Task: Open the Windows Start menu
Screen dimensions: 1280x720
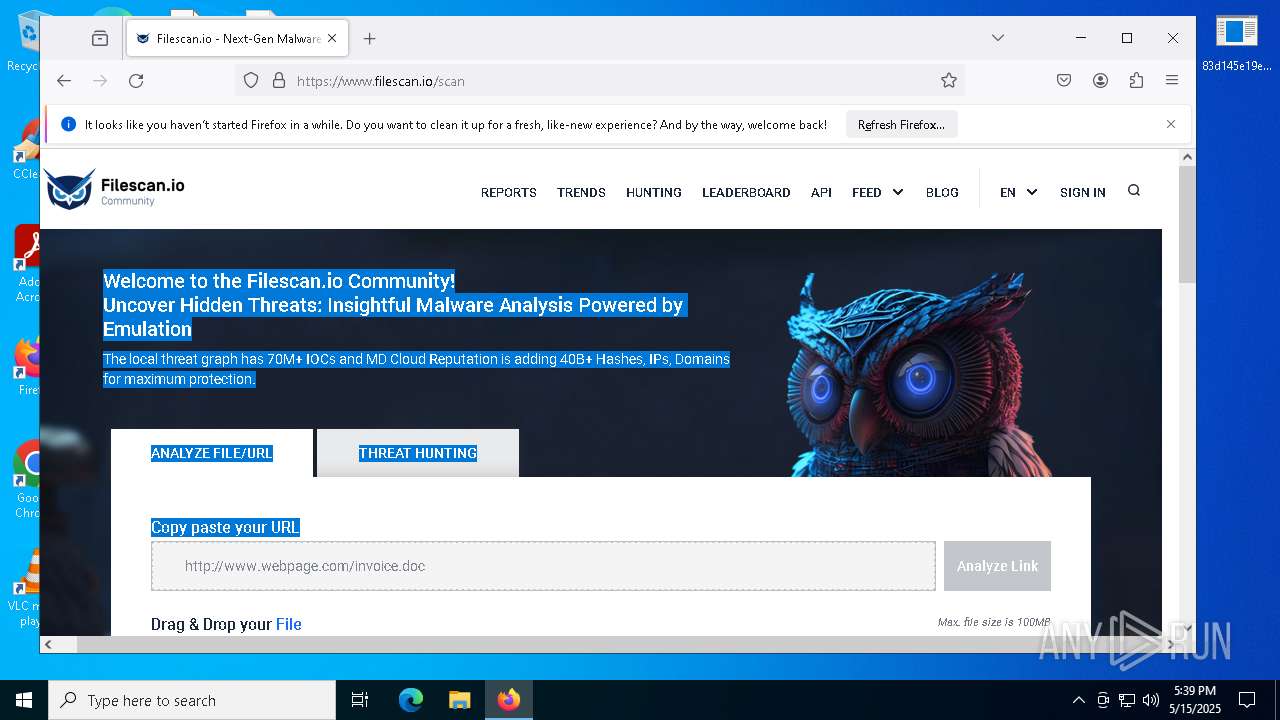Action: coord(24,700)
